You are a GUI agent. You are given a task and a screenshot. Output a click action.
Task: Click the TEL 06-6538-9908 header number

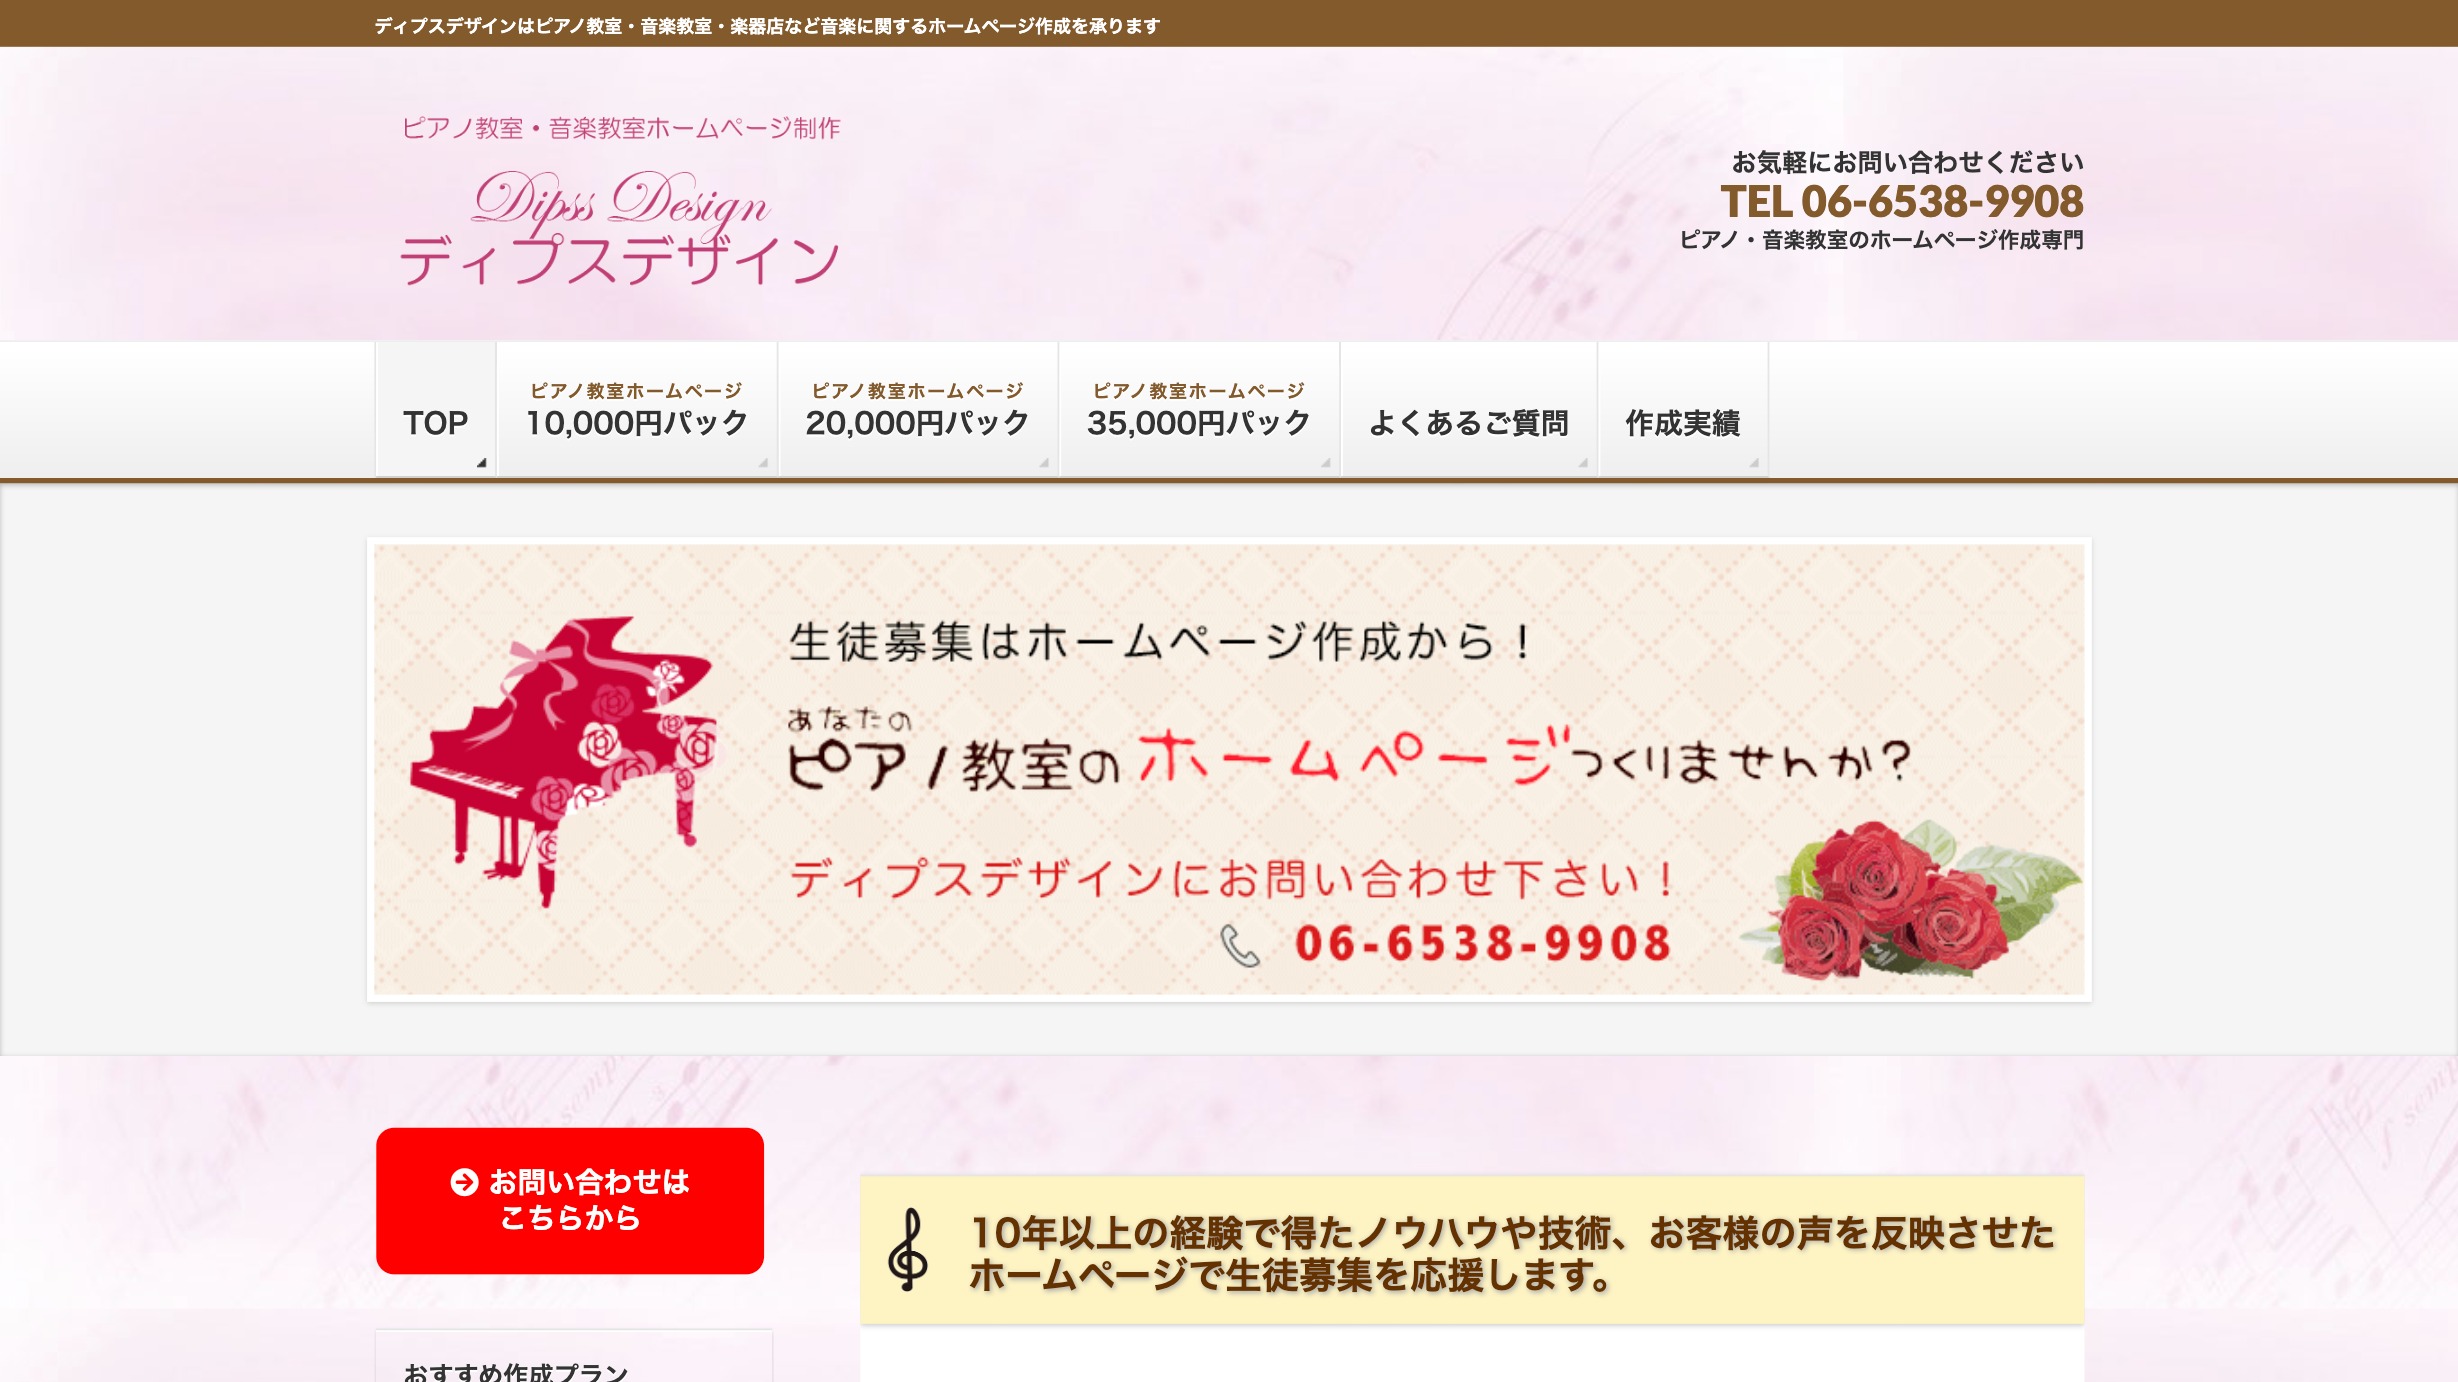1901,202
